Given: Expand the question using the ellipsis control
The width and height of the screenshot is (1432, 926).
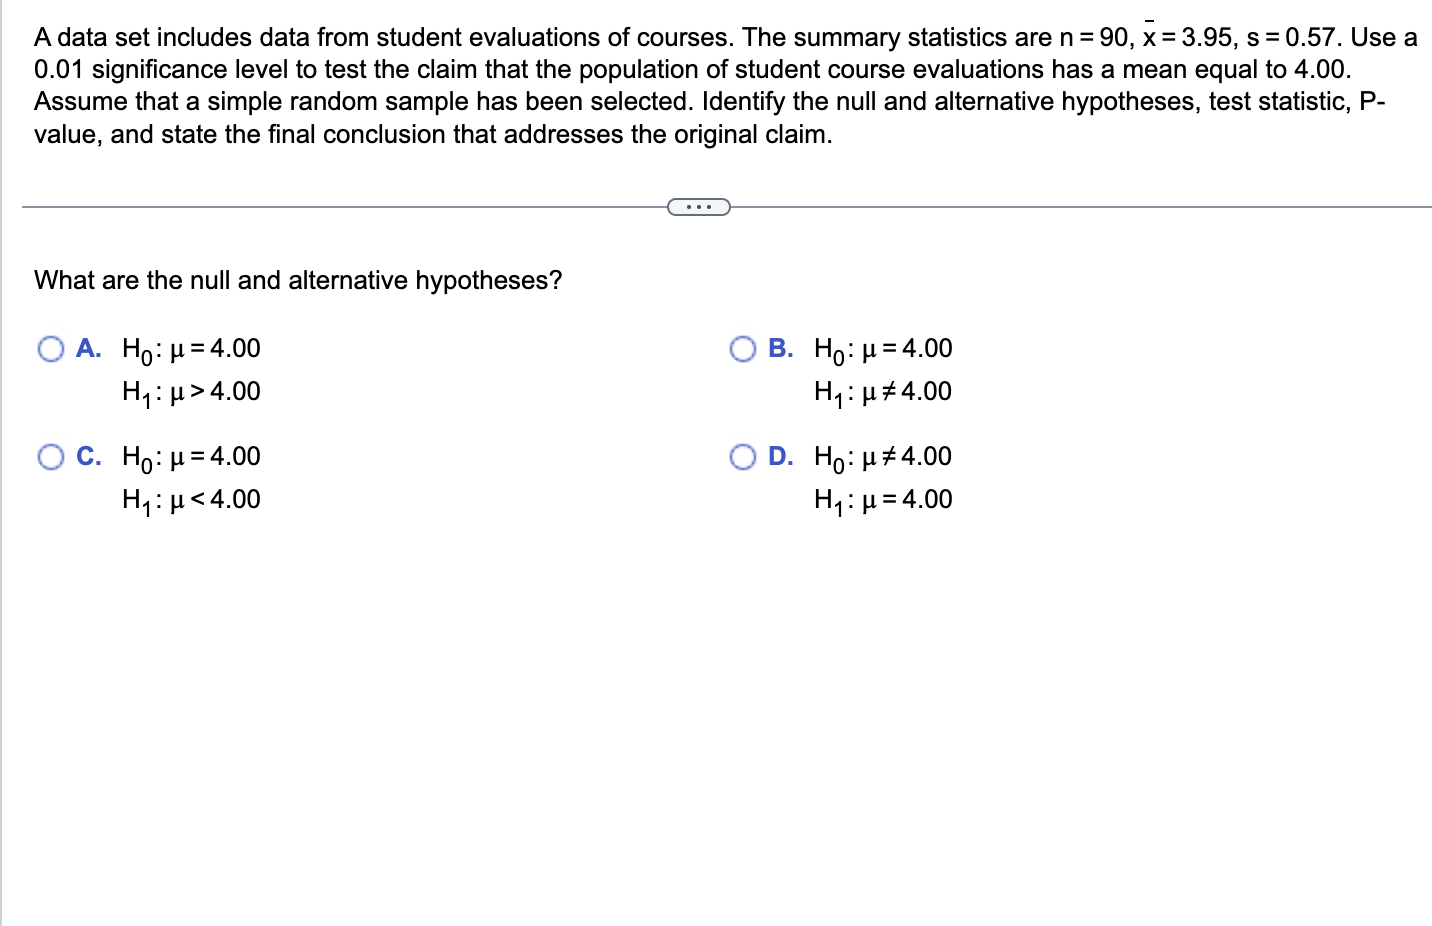Looking at the screenshot, I should click(x=698, y=207).
